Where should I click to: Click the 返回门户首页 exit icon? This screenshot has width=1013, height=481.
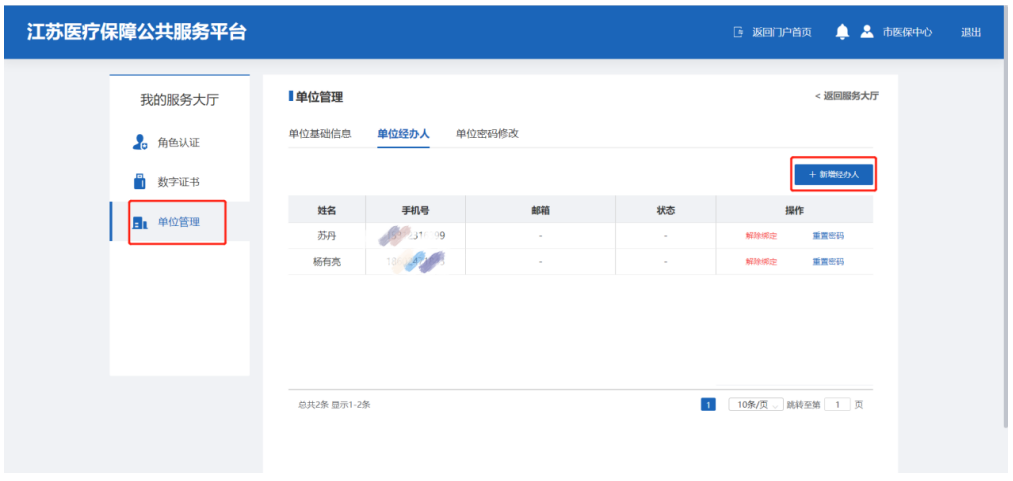(x=738, y=32)
